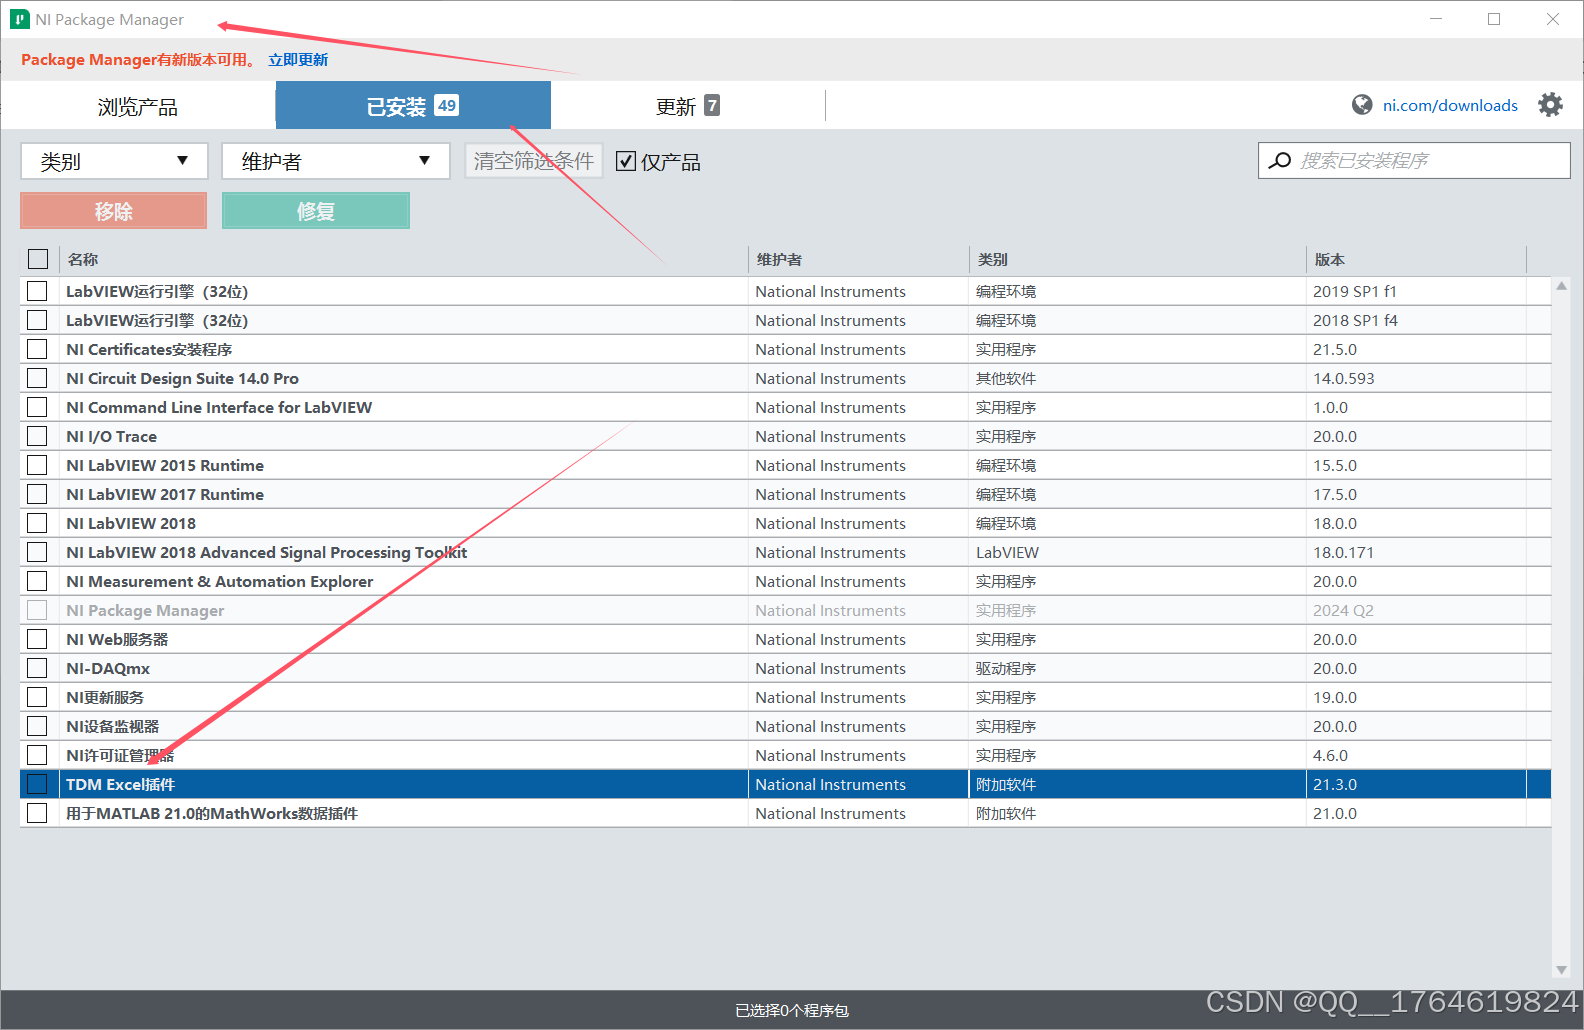This screenshot has height=1030, width=1584.
Task: Open the ni.com/downloads link
Action: 1450,105
